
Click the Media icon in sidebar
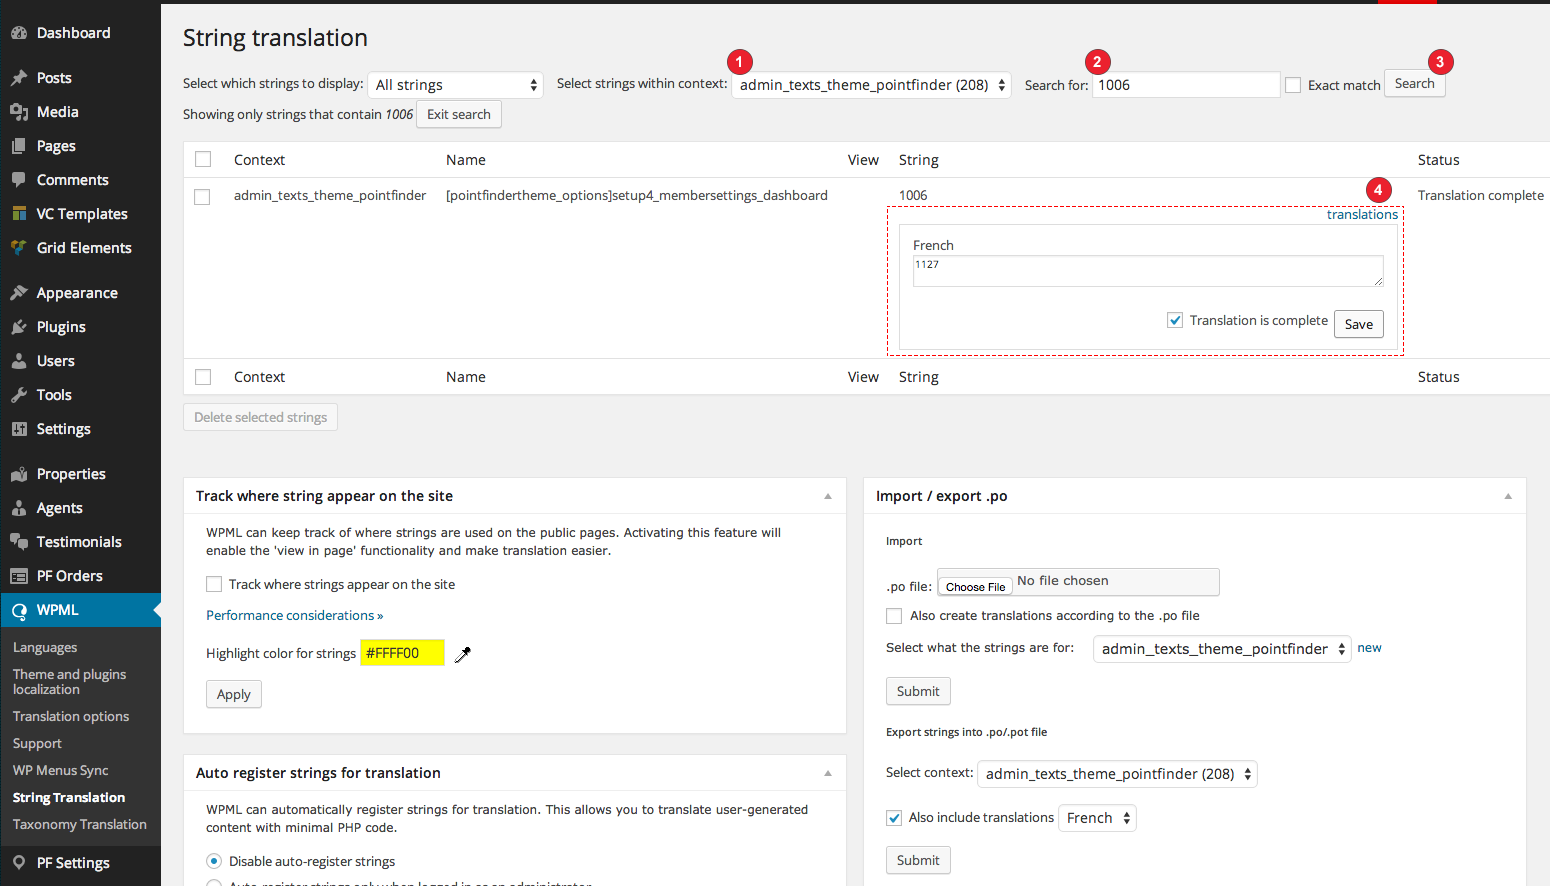[19, 112]
